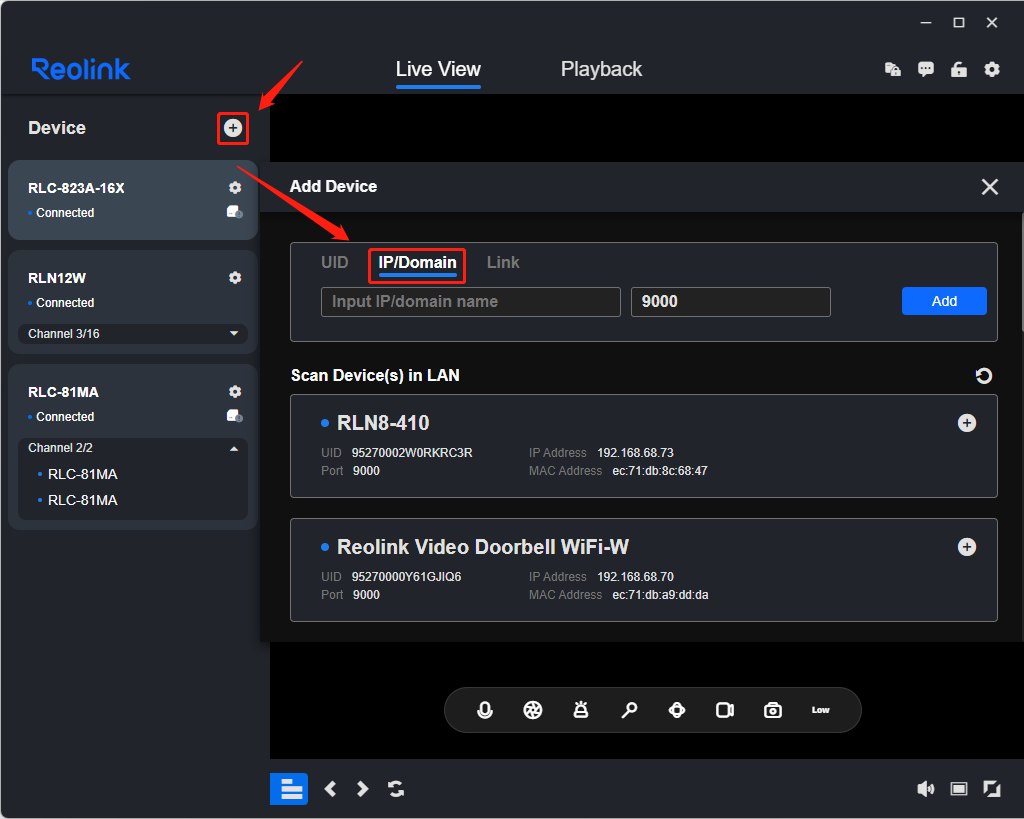Select the RLC-81MA device card title
This screenshot has height=819, width=1024.
63,392
